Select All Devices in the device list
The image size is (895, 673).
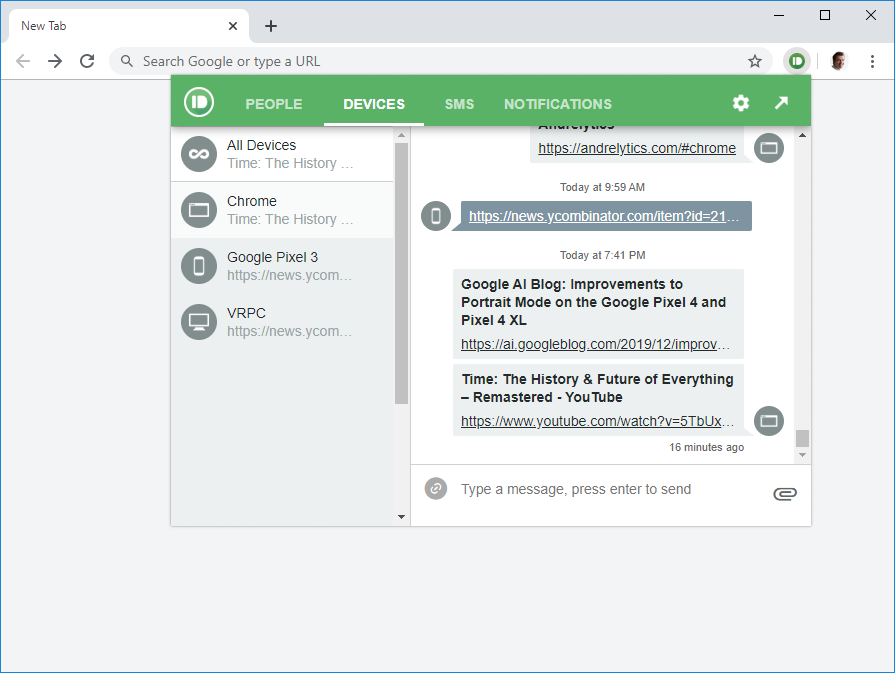coord(282,154)
